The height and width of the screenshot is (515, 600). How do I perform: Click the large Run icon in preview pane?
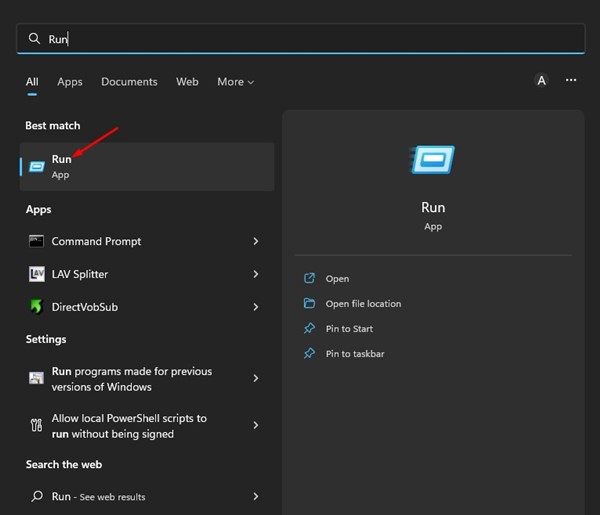tap(432, 160)
